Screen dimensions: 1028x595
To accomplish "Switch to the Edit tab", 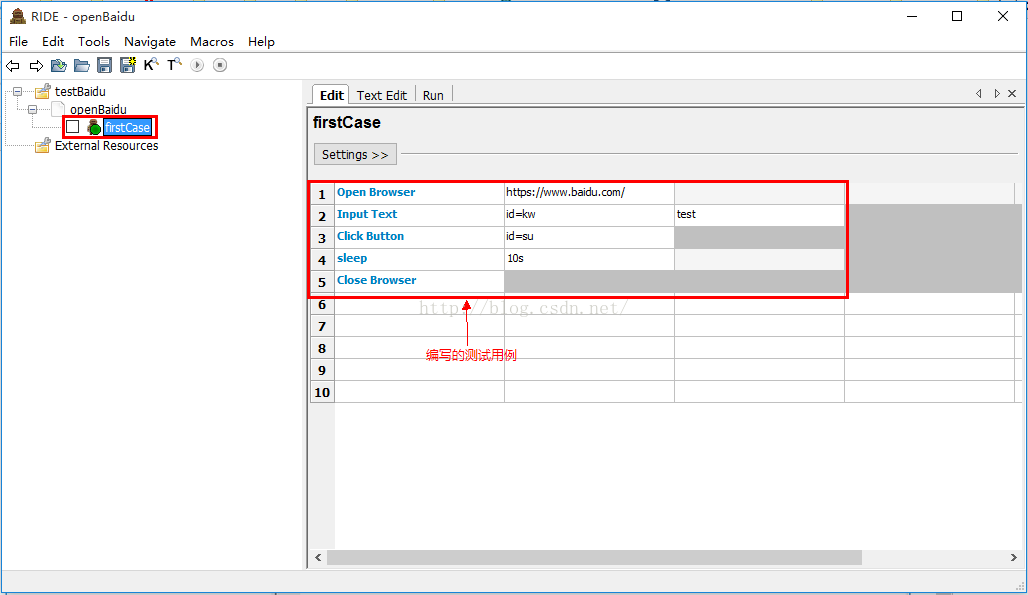I will coord(331,95).
